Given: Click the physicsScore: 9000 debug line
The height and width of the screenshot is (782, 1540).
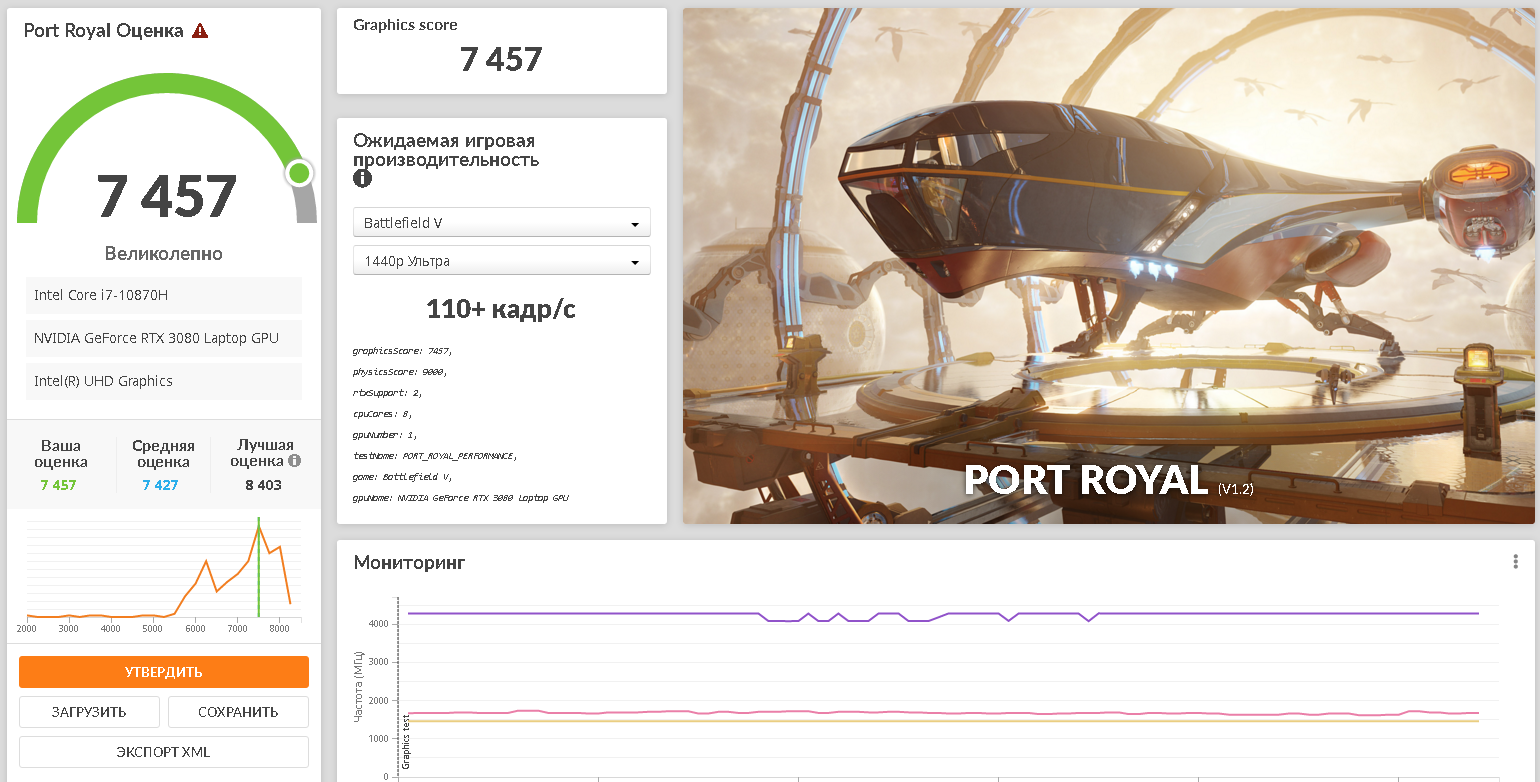Looking at the screenshot, I should [400, 371].
